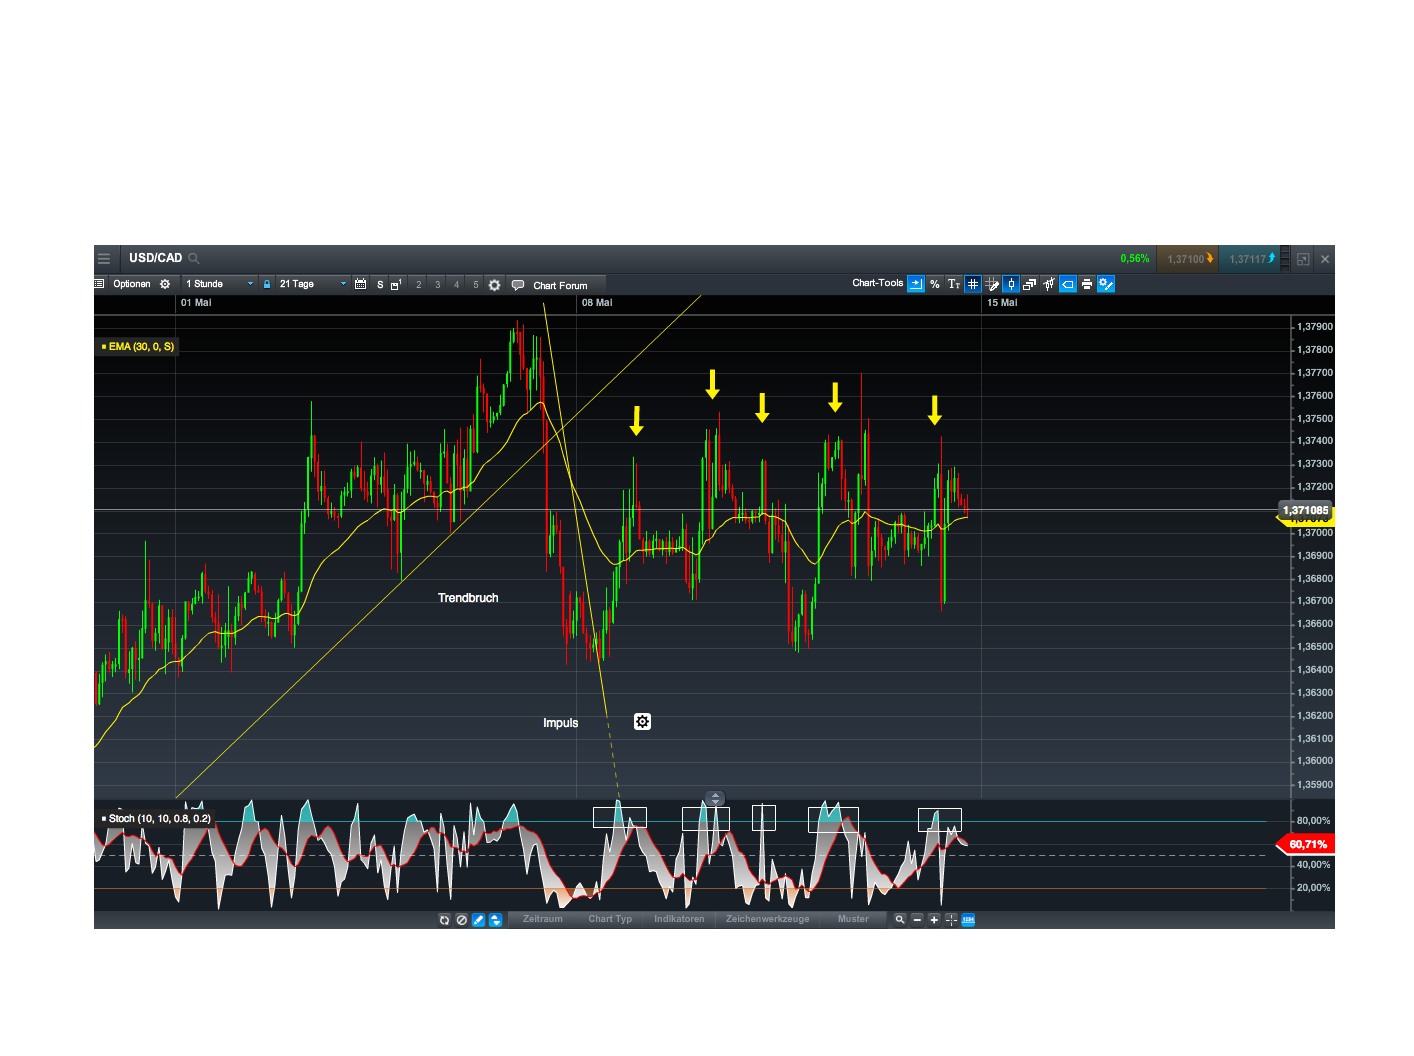Click the yellow EMA color swatch in legend
The width and height of the screenshot is (1414, 1056).
coord(104,346)
